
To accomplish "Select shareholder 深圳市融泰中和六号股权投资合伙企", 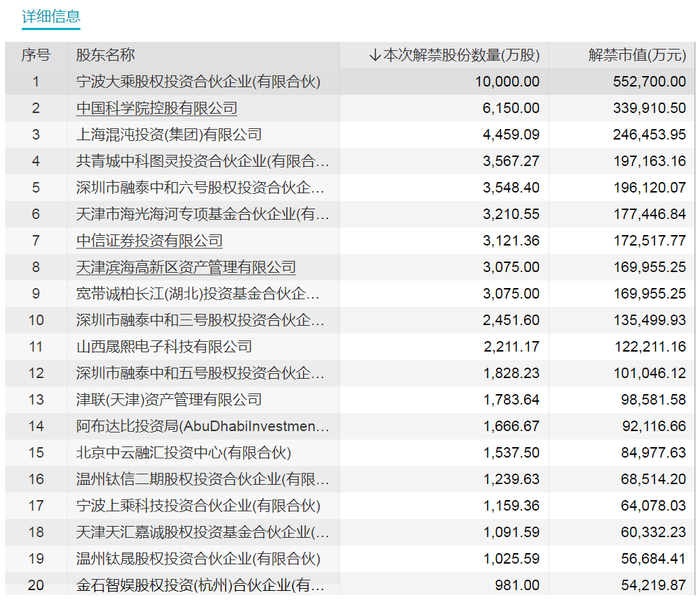I will 200,188.
